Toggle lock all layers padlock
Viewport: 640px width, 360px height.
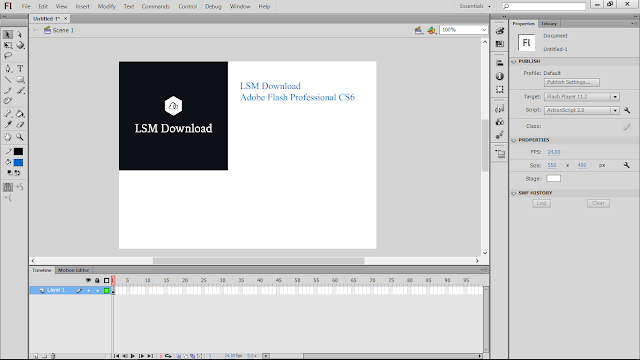pyautogui.click(x=97, y=280)
